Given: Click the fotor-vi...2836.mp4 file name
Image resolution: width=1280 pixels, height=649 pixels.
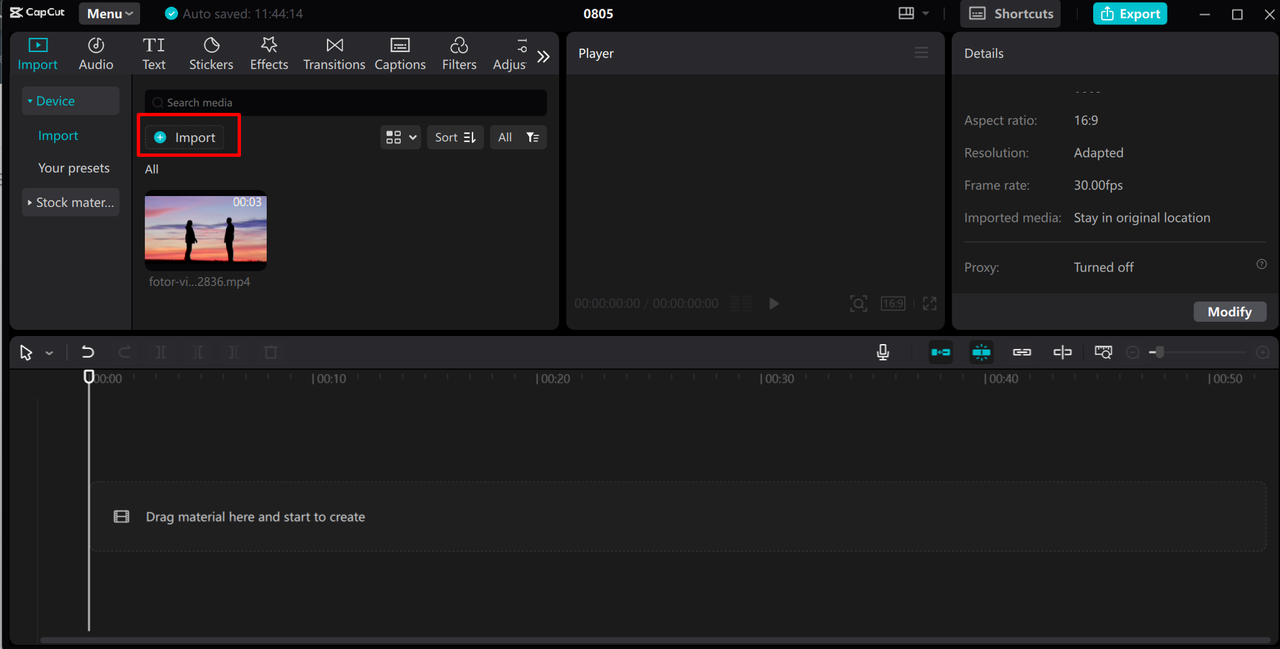Looking at the screenshot, I should [200, 282].
